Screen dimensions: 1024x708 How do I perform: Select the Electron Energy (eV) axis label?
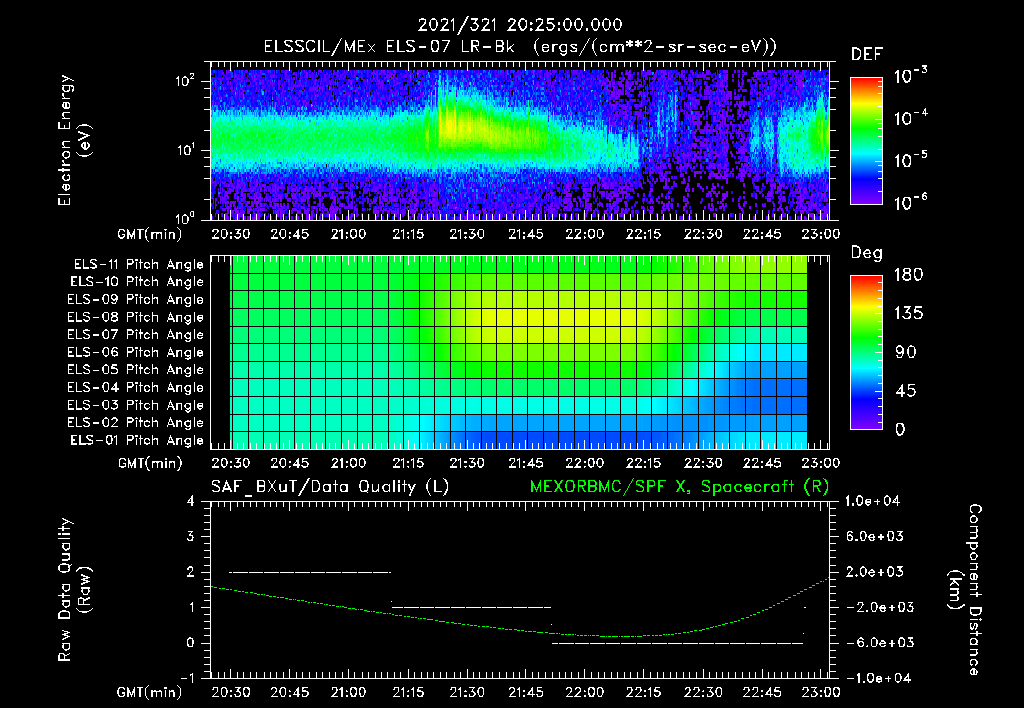[74, 140]
